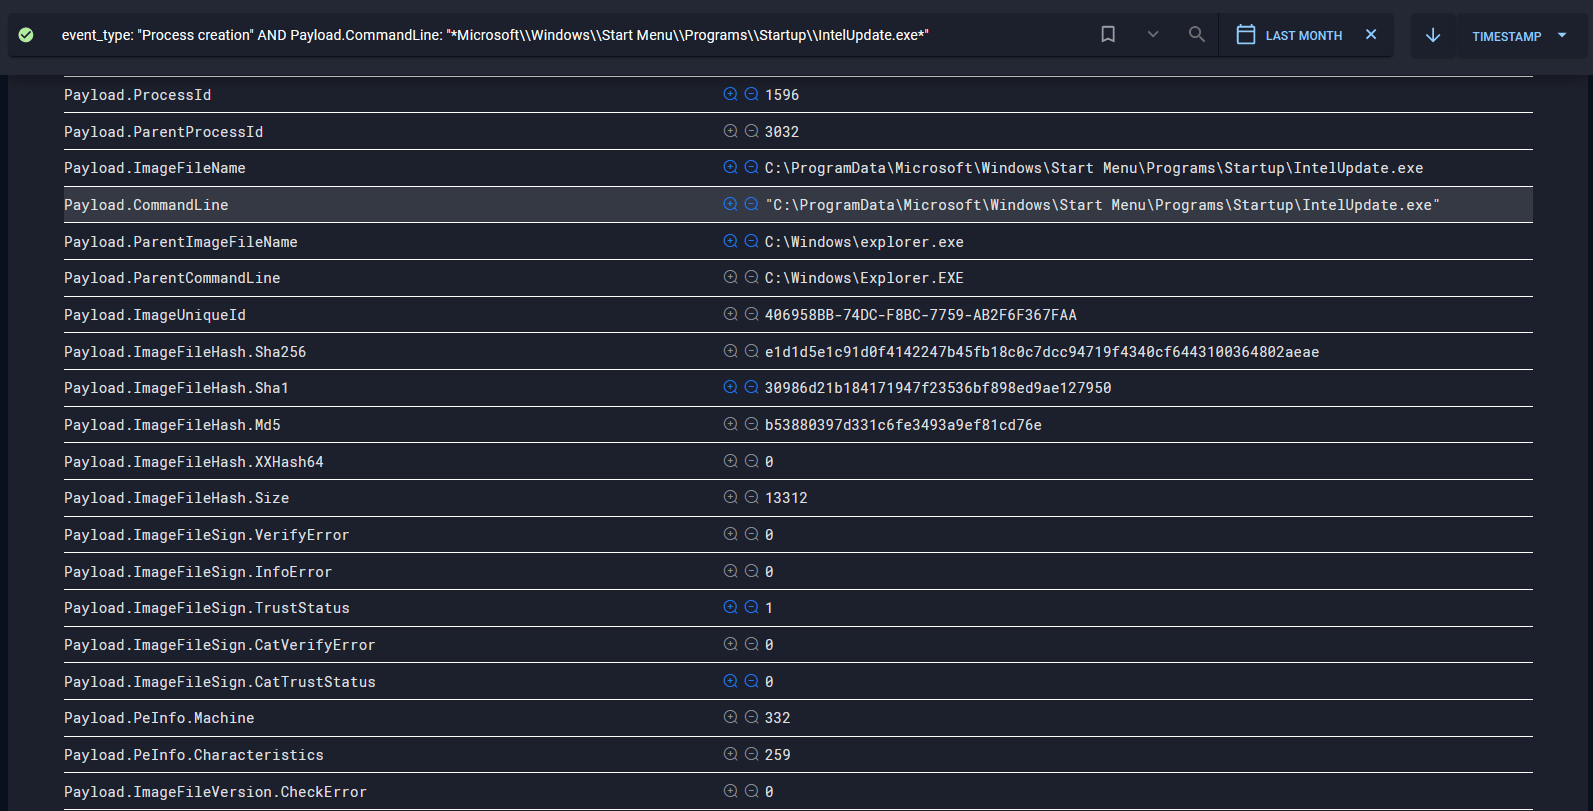Screen dimensions: 1593x811
Task: Toggle sort direction arrow button
Action: point(1433,36)
